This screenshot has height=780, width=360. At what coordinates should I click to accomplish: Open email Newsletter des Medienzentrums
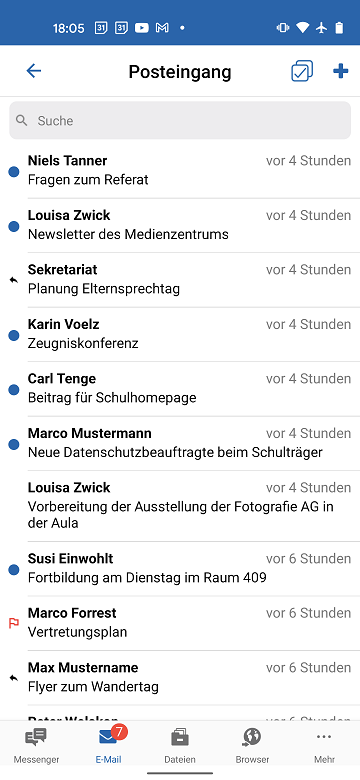(180, 225)
